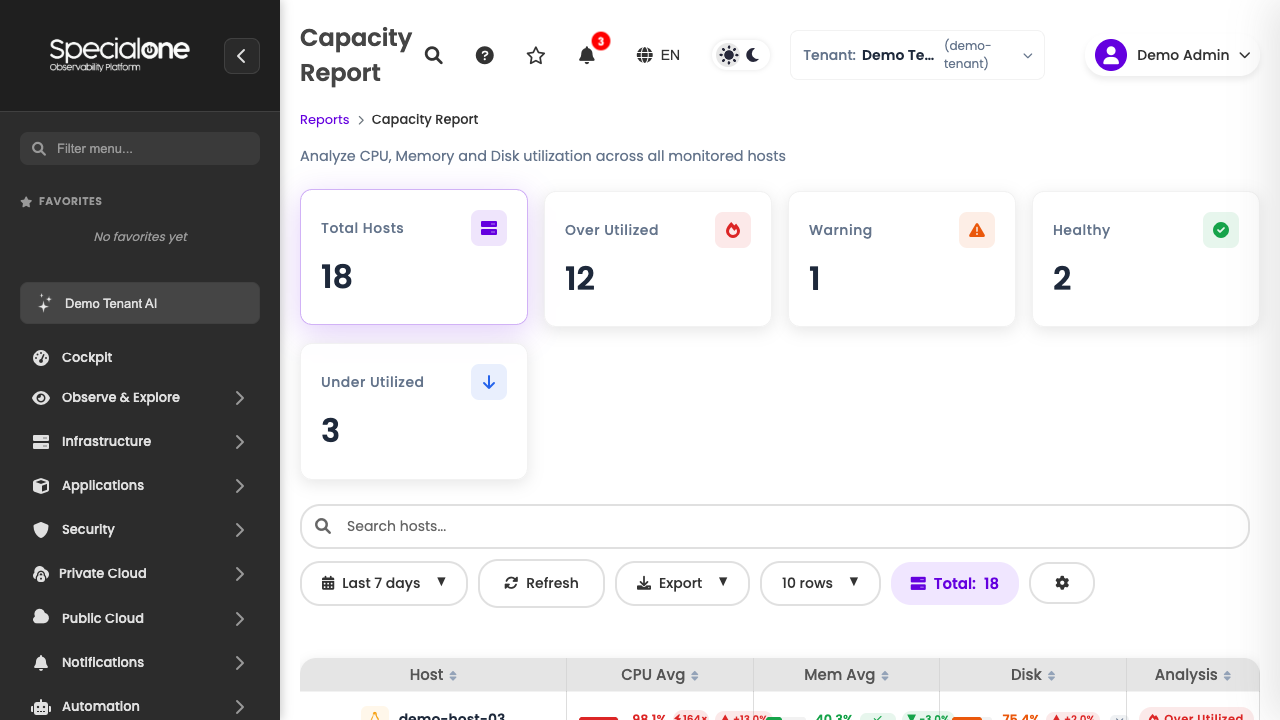Viewport: 1280px width, 720px height.
Task: Open Automation sidebar menu item
Action: point(140,706)
